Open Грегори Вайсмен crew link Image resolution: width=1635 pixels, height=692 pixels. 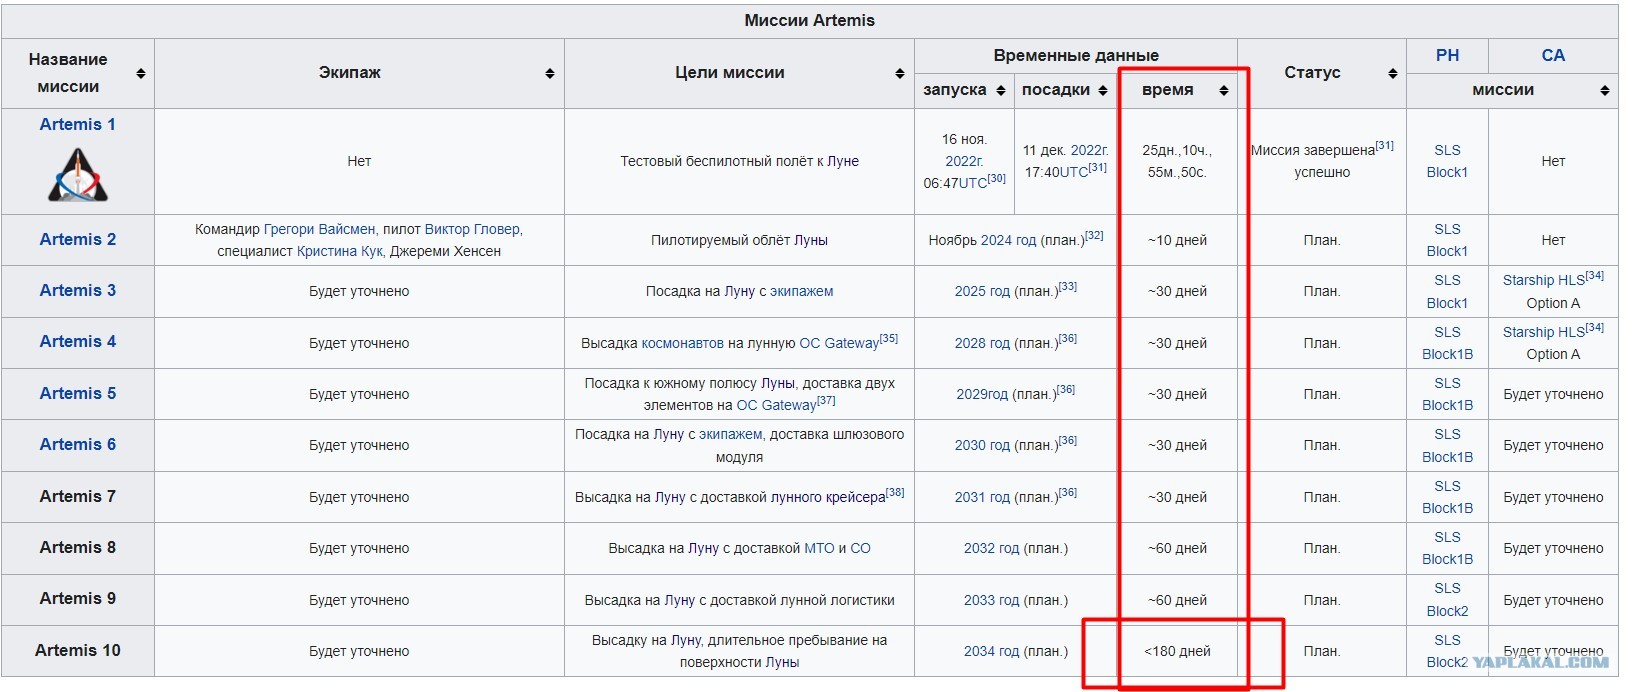point(320,229)
